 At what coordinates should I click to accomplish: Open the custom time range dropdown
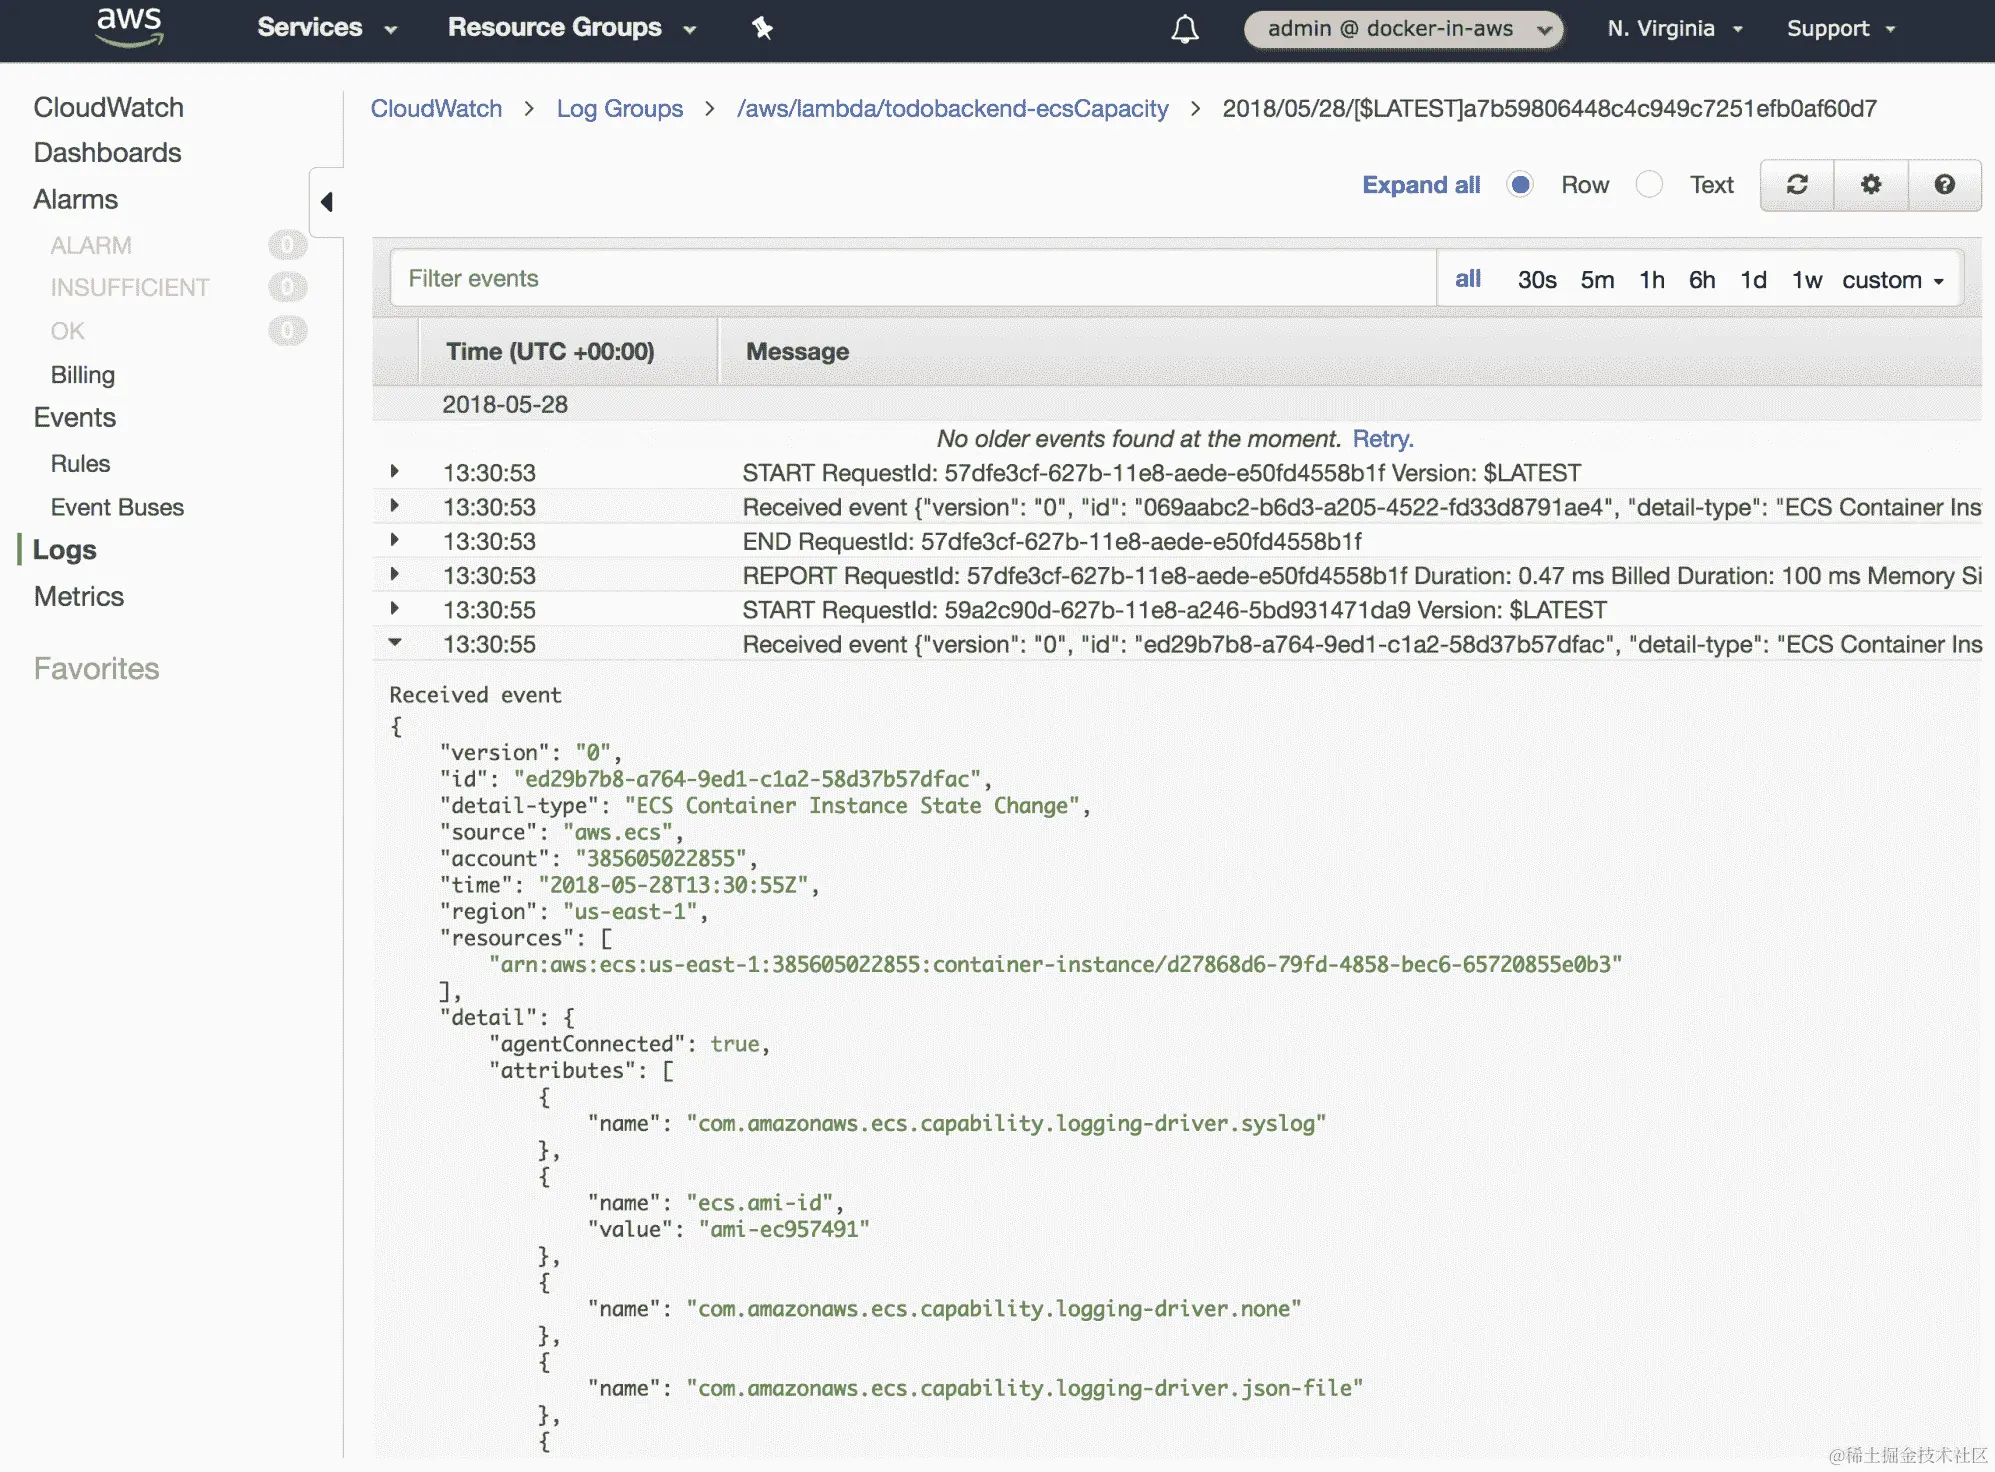coord(1892,280)
